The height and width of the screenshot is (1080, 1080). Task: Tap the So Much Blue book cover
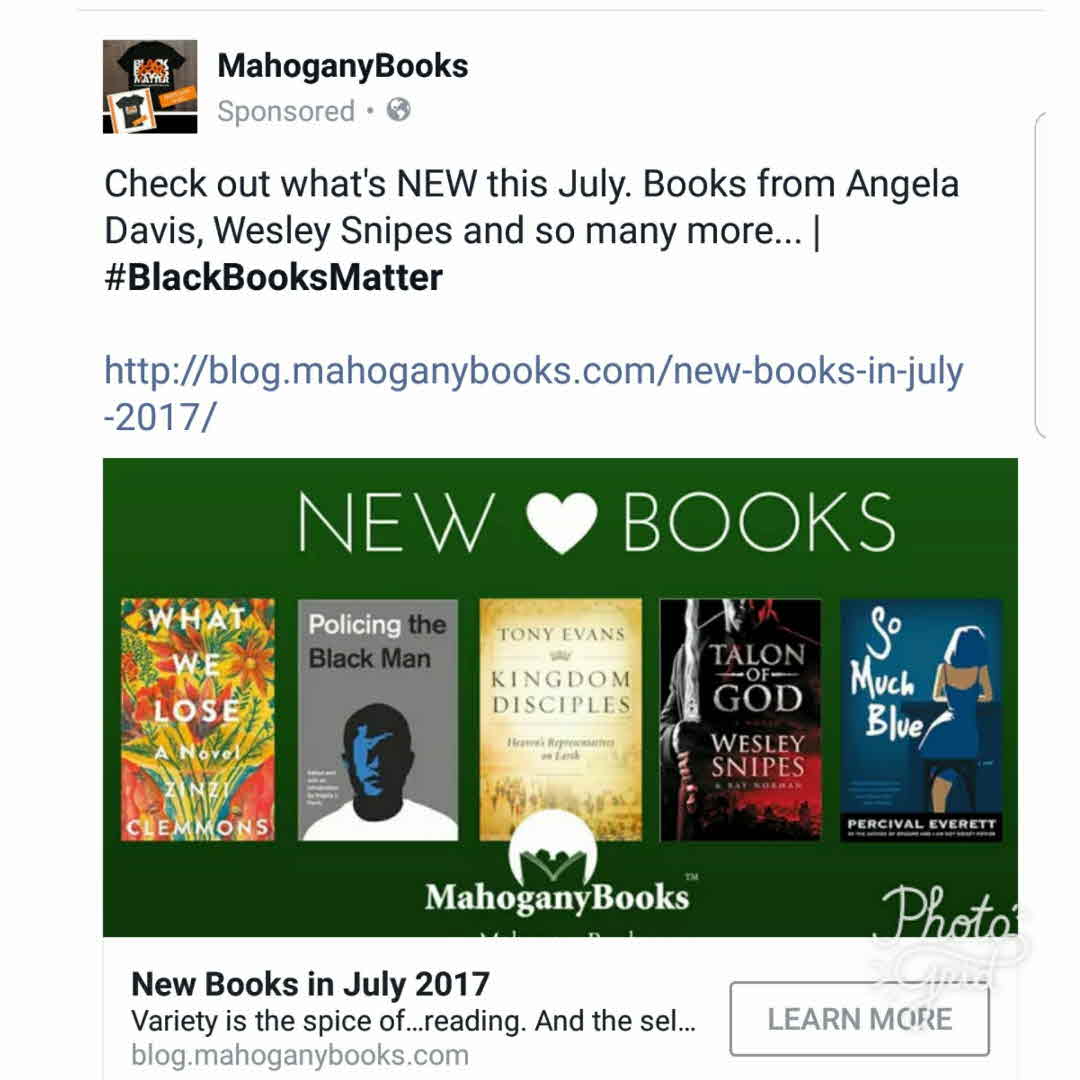click(x=922, y=719)
